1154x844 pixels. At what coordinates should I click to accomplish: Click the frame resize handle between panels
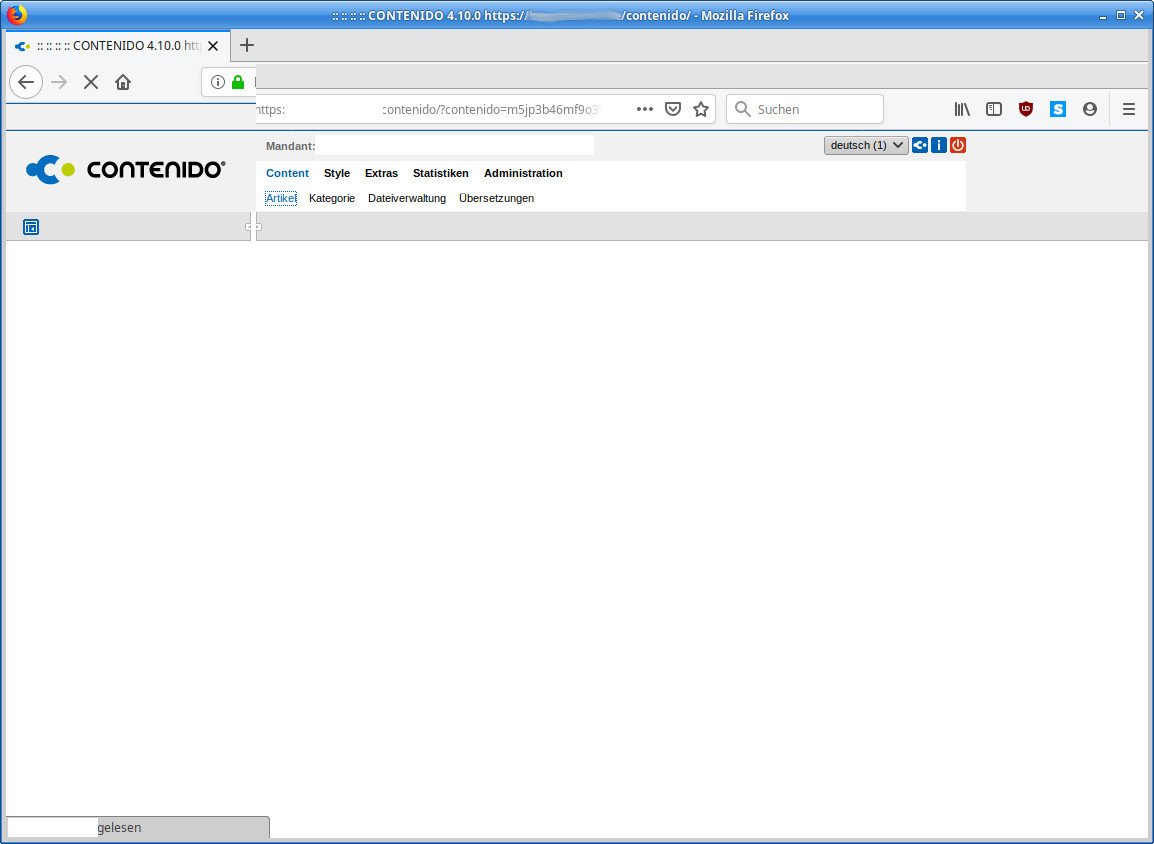coord(253,227)
